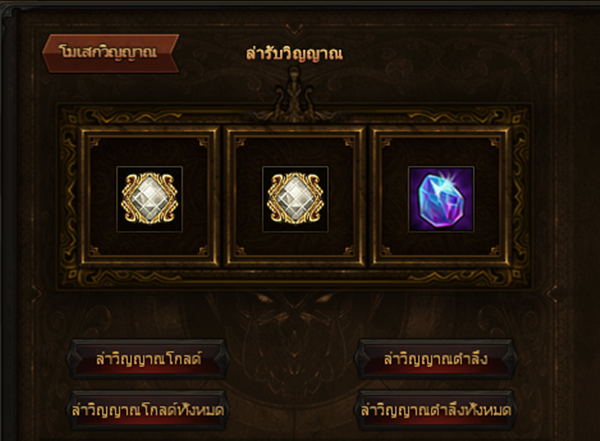Click the ล่ารับวิญญาณ heading
Screen dimensions: 600x441
tap(294, 54)
